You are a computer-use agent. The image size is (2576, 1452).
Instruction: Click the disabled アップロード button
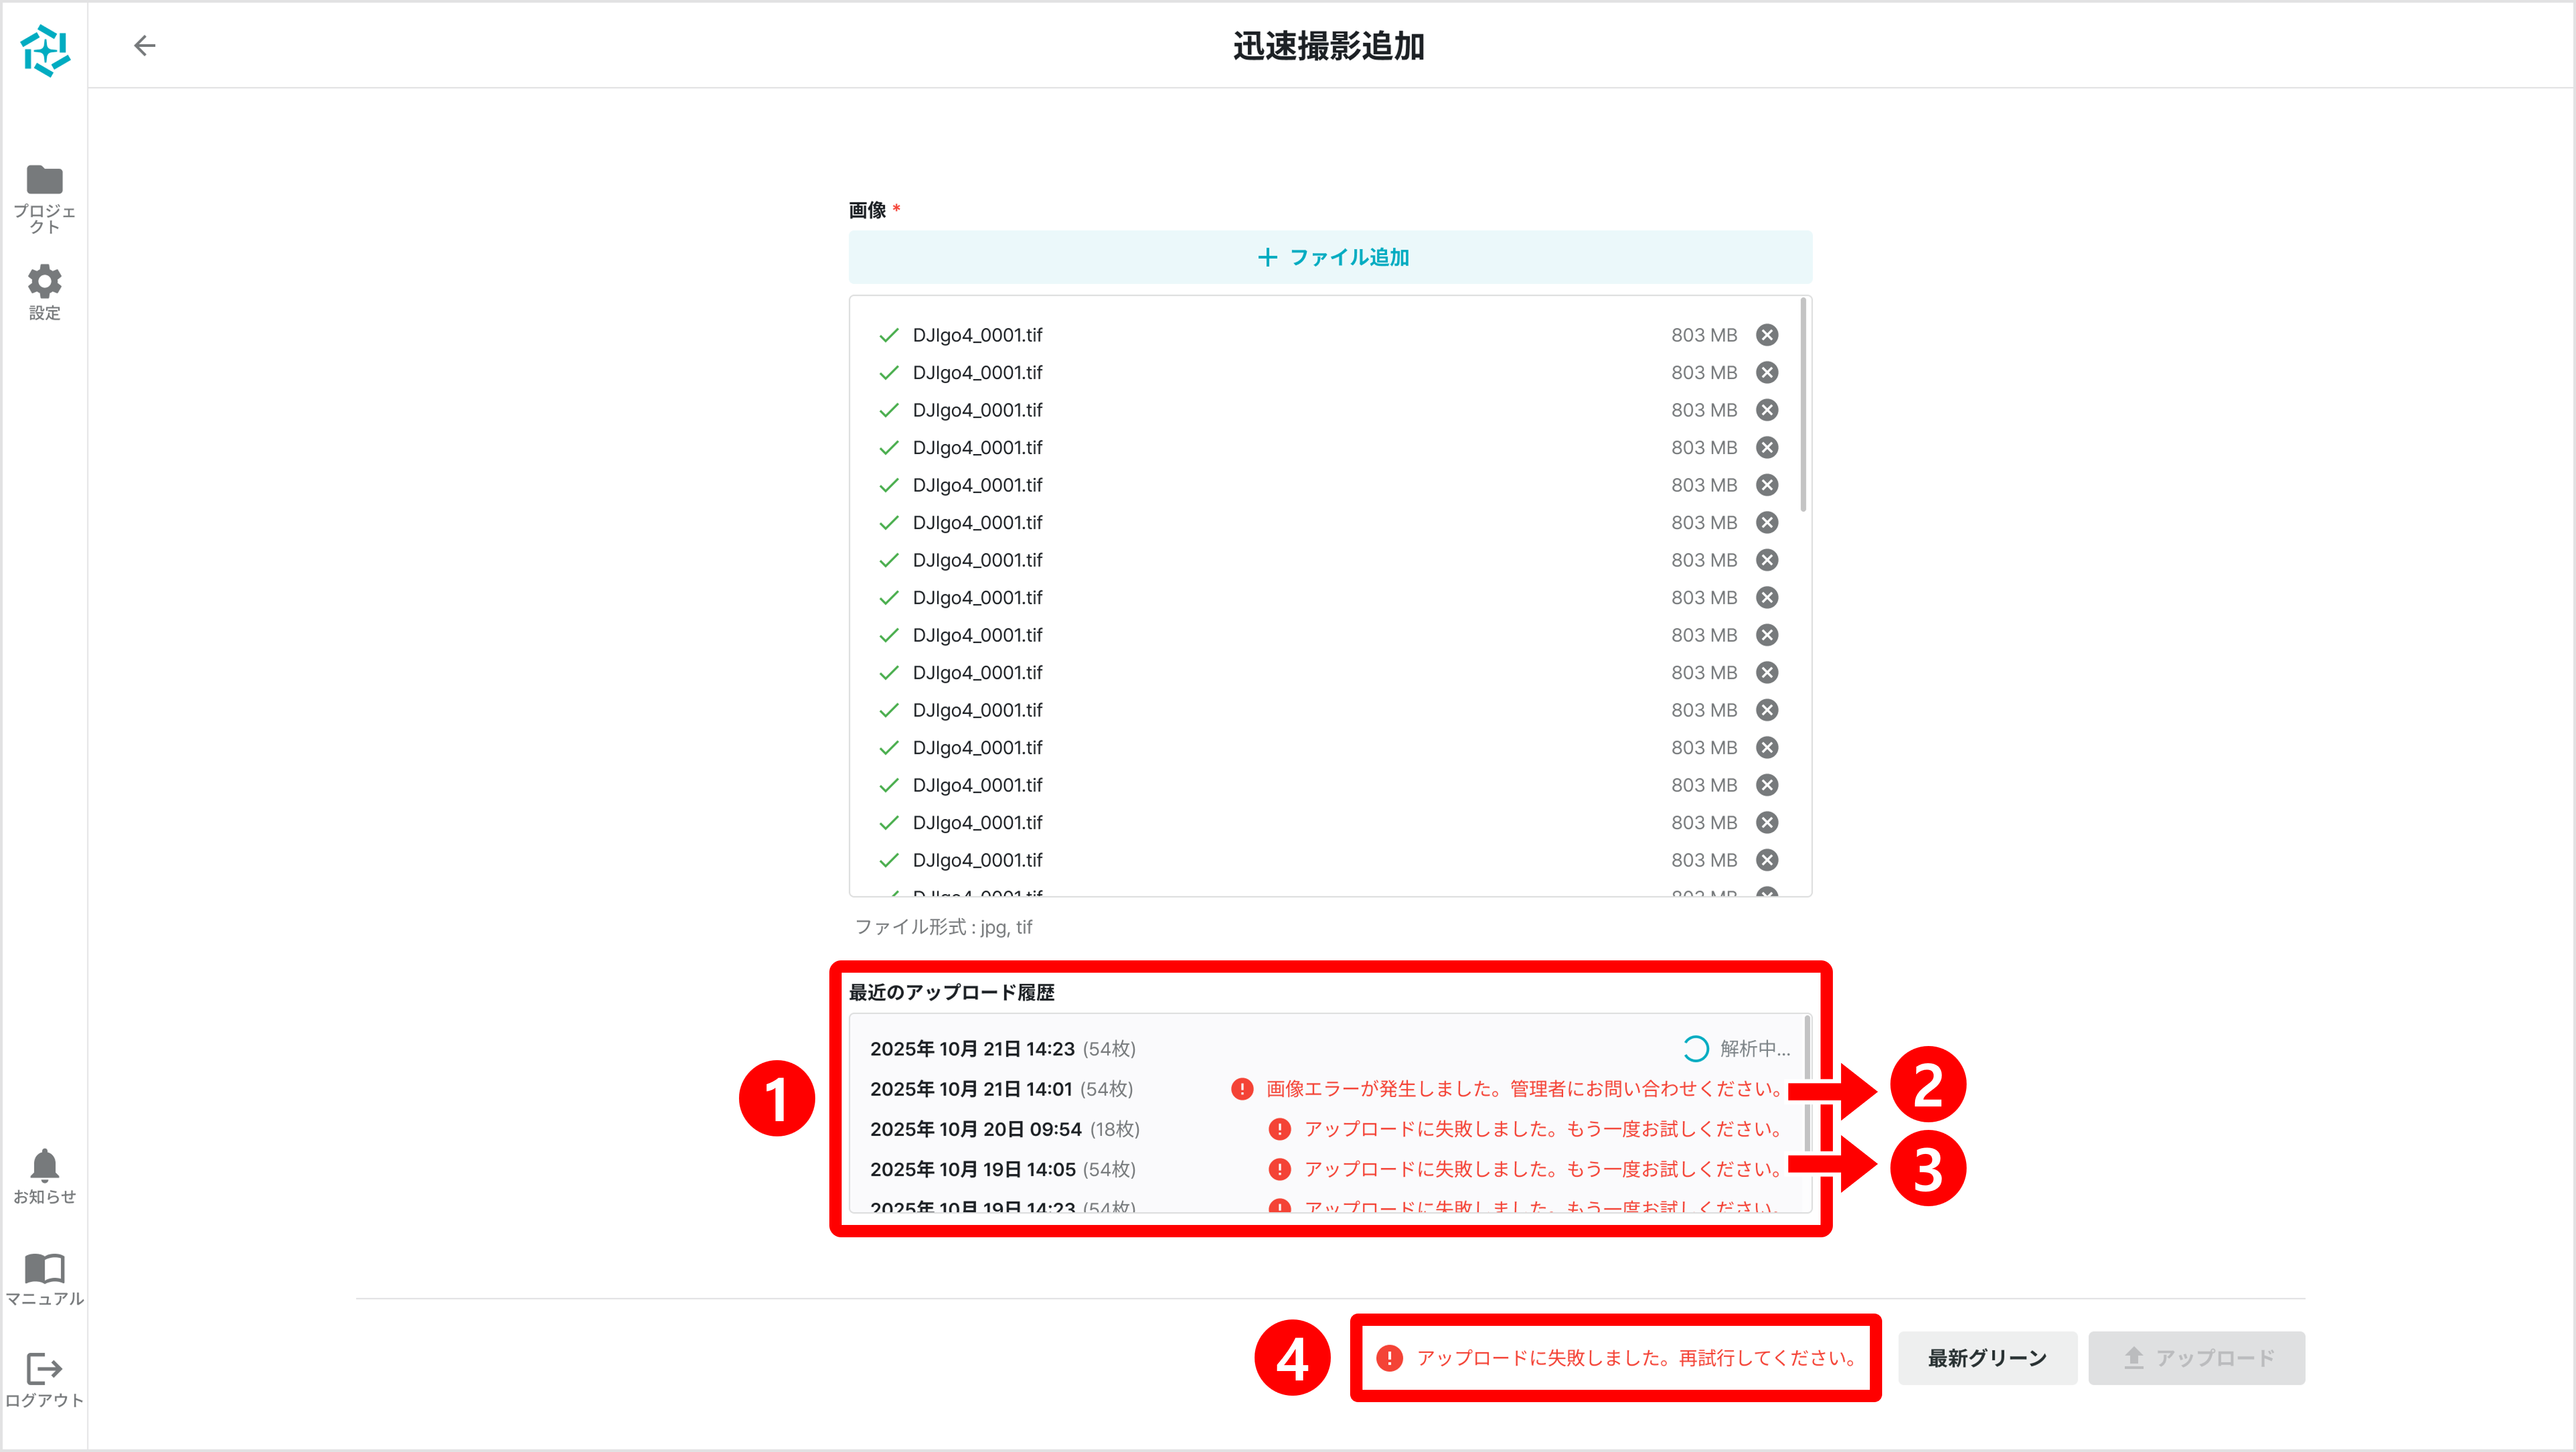(x=2197, y=1358)
